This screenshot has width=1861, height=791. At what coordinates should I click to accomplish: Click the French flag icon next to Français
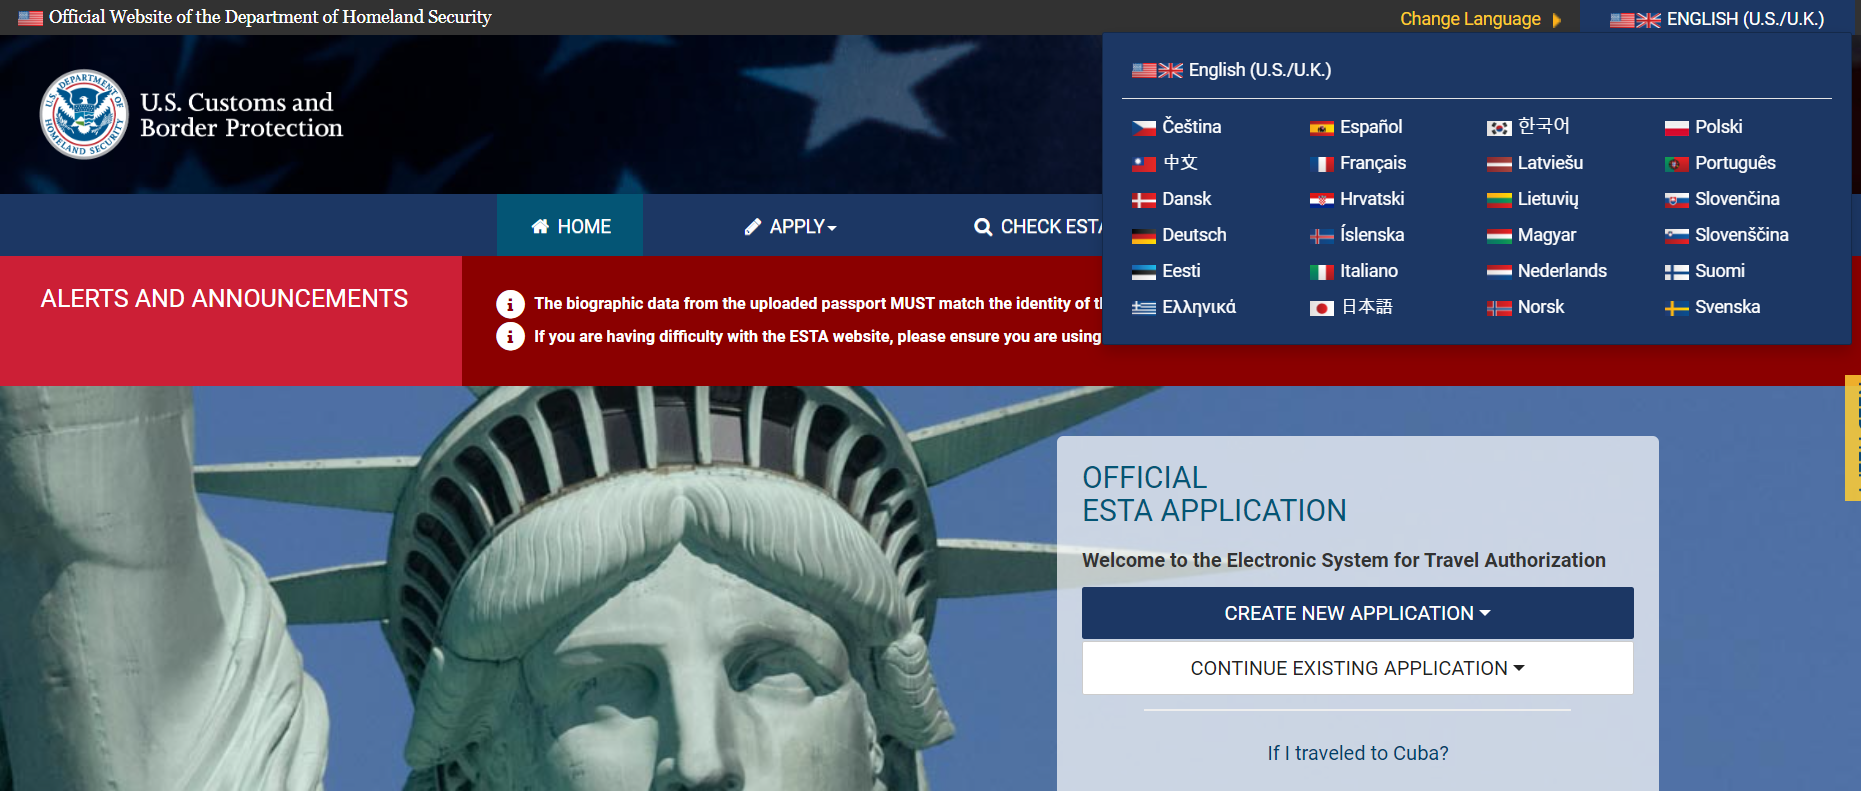[1322, 164]
